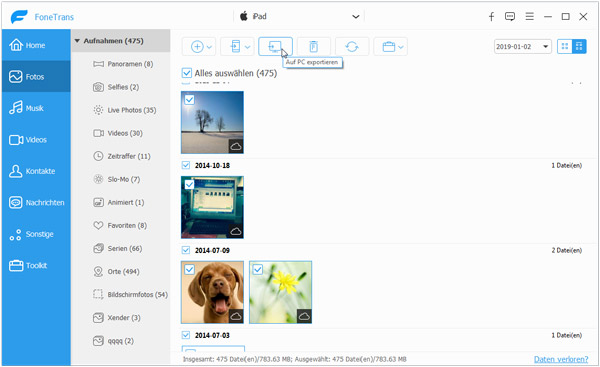Go to the Musik sidebar tab
This screenshot has height=367, width=600.
tap(36, 108)
